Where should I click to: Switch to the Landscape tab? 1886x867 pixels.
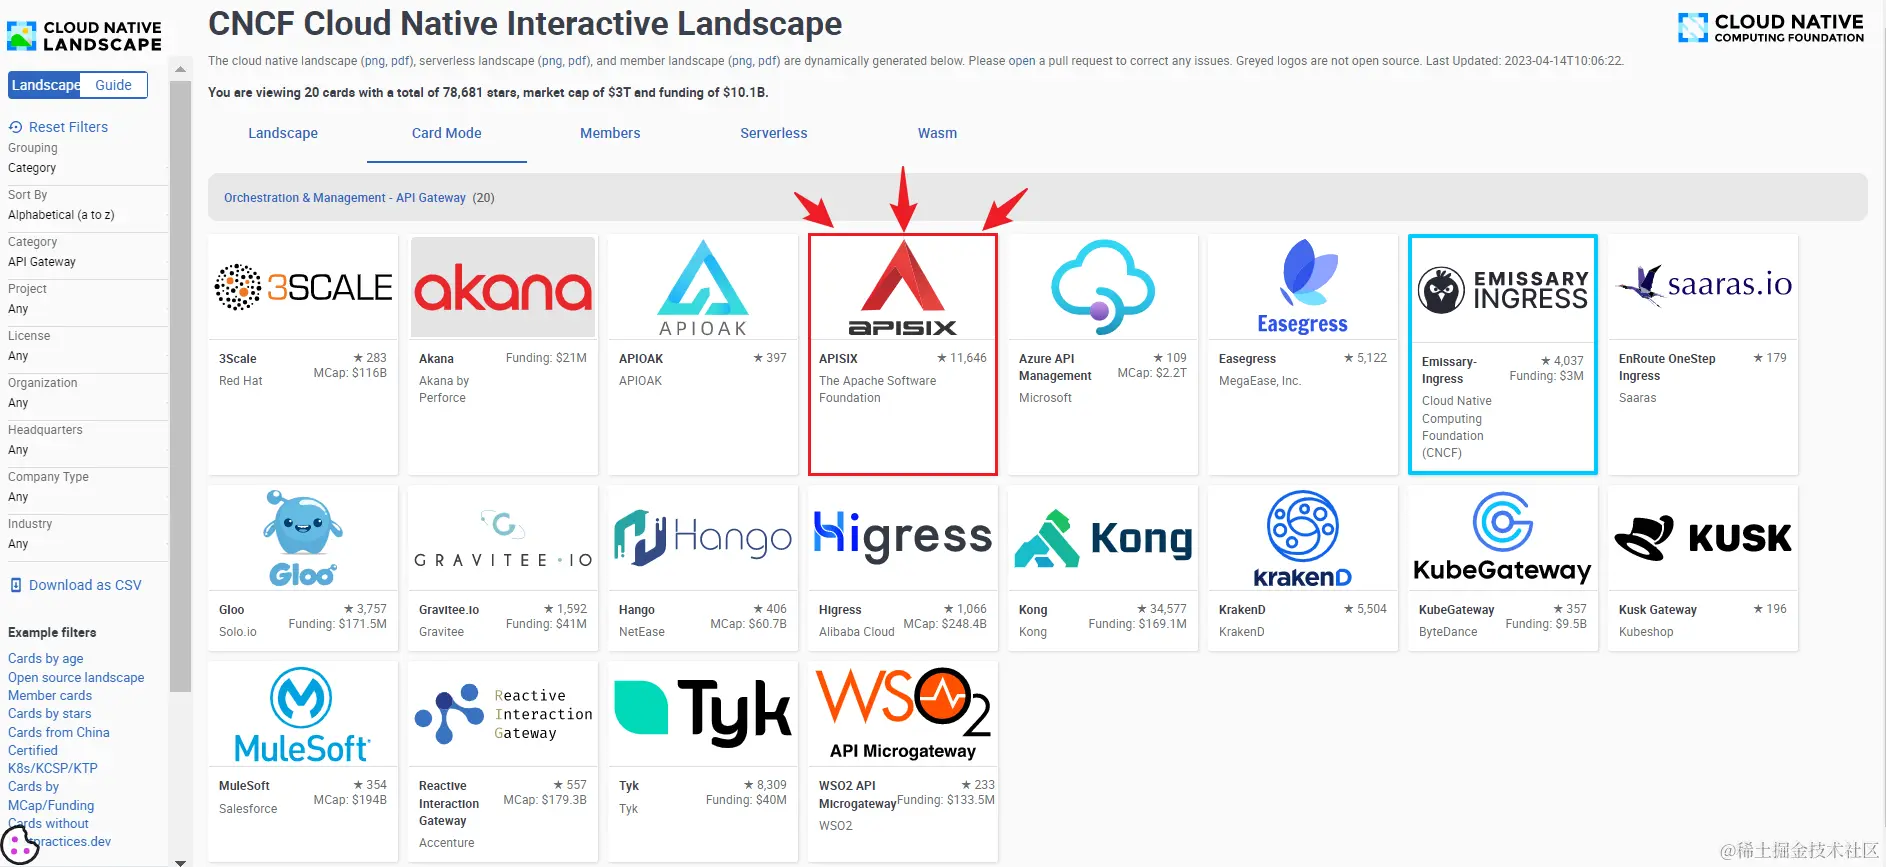(x=283, y=133)
